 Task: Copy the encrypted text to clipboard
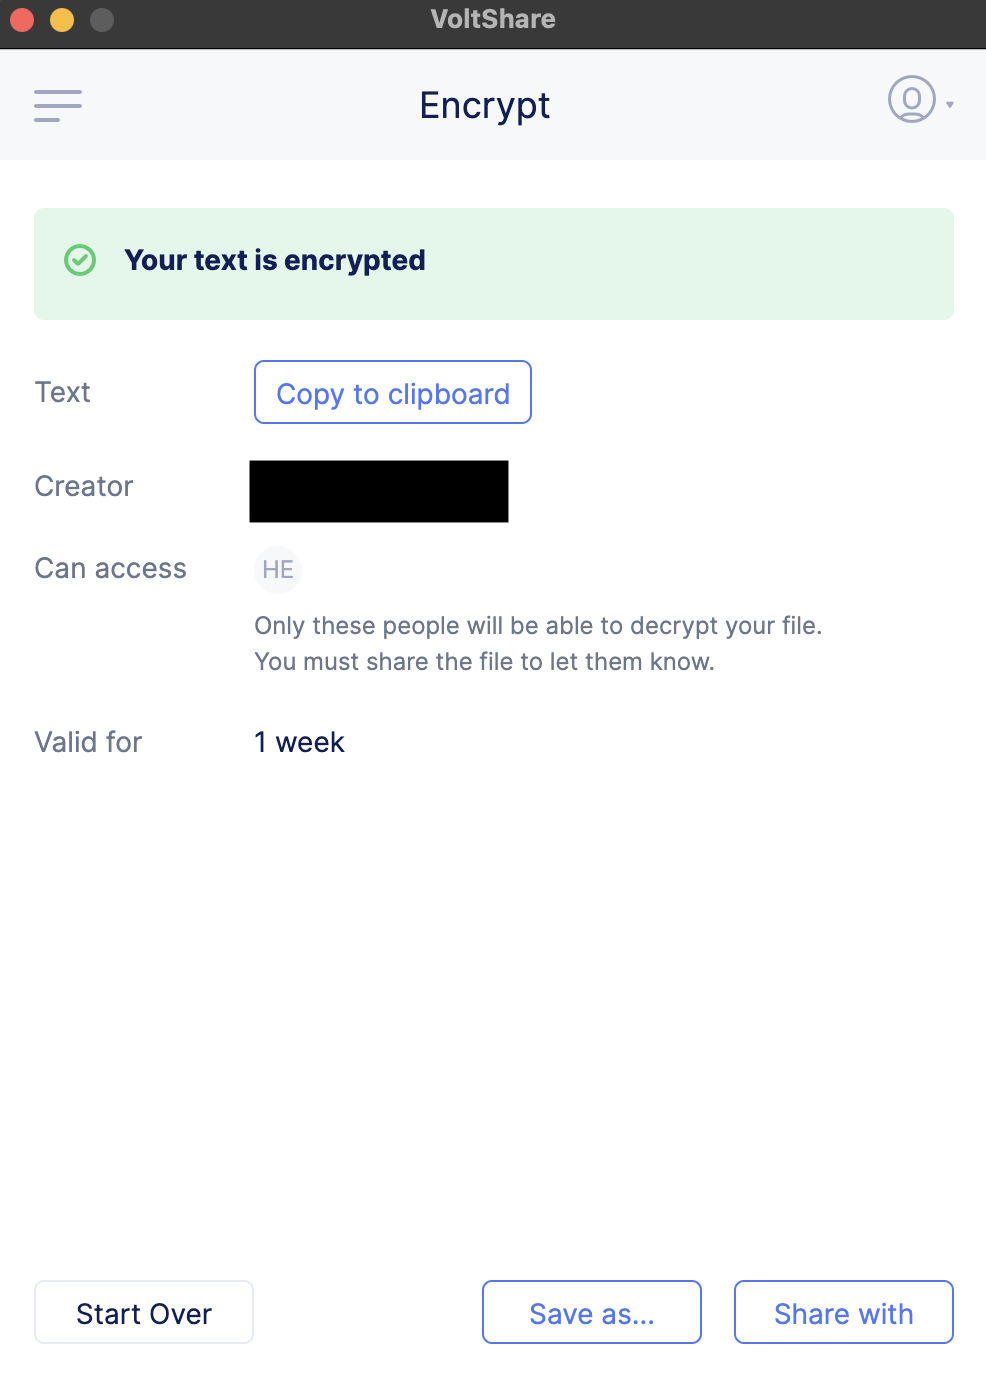click(392, 392)
